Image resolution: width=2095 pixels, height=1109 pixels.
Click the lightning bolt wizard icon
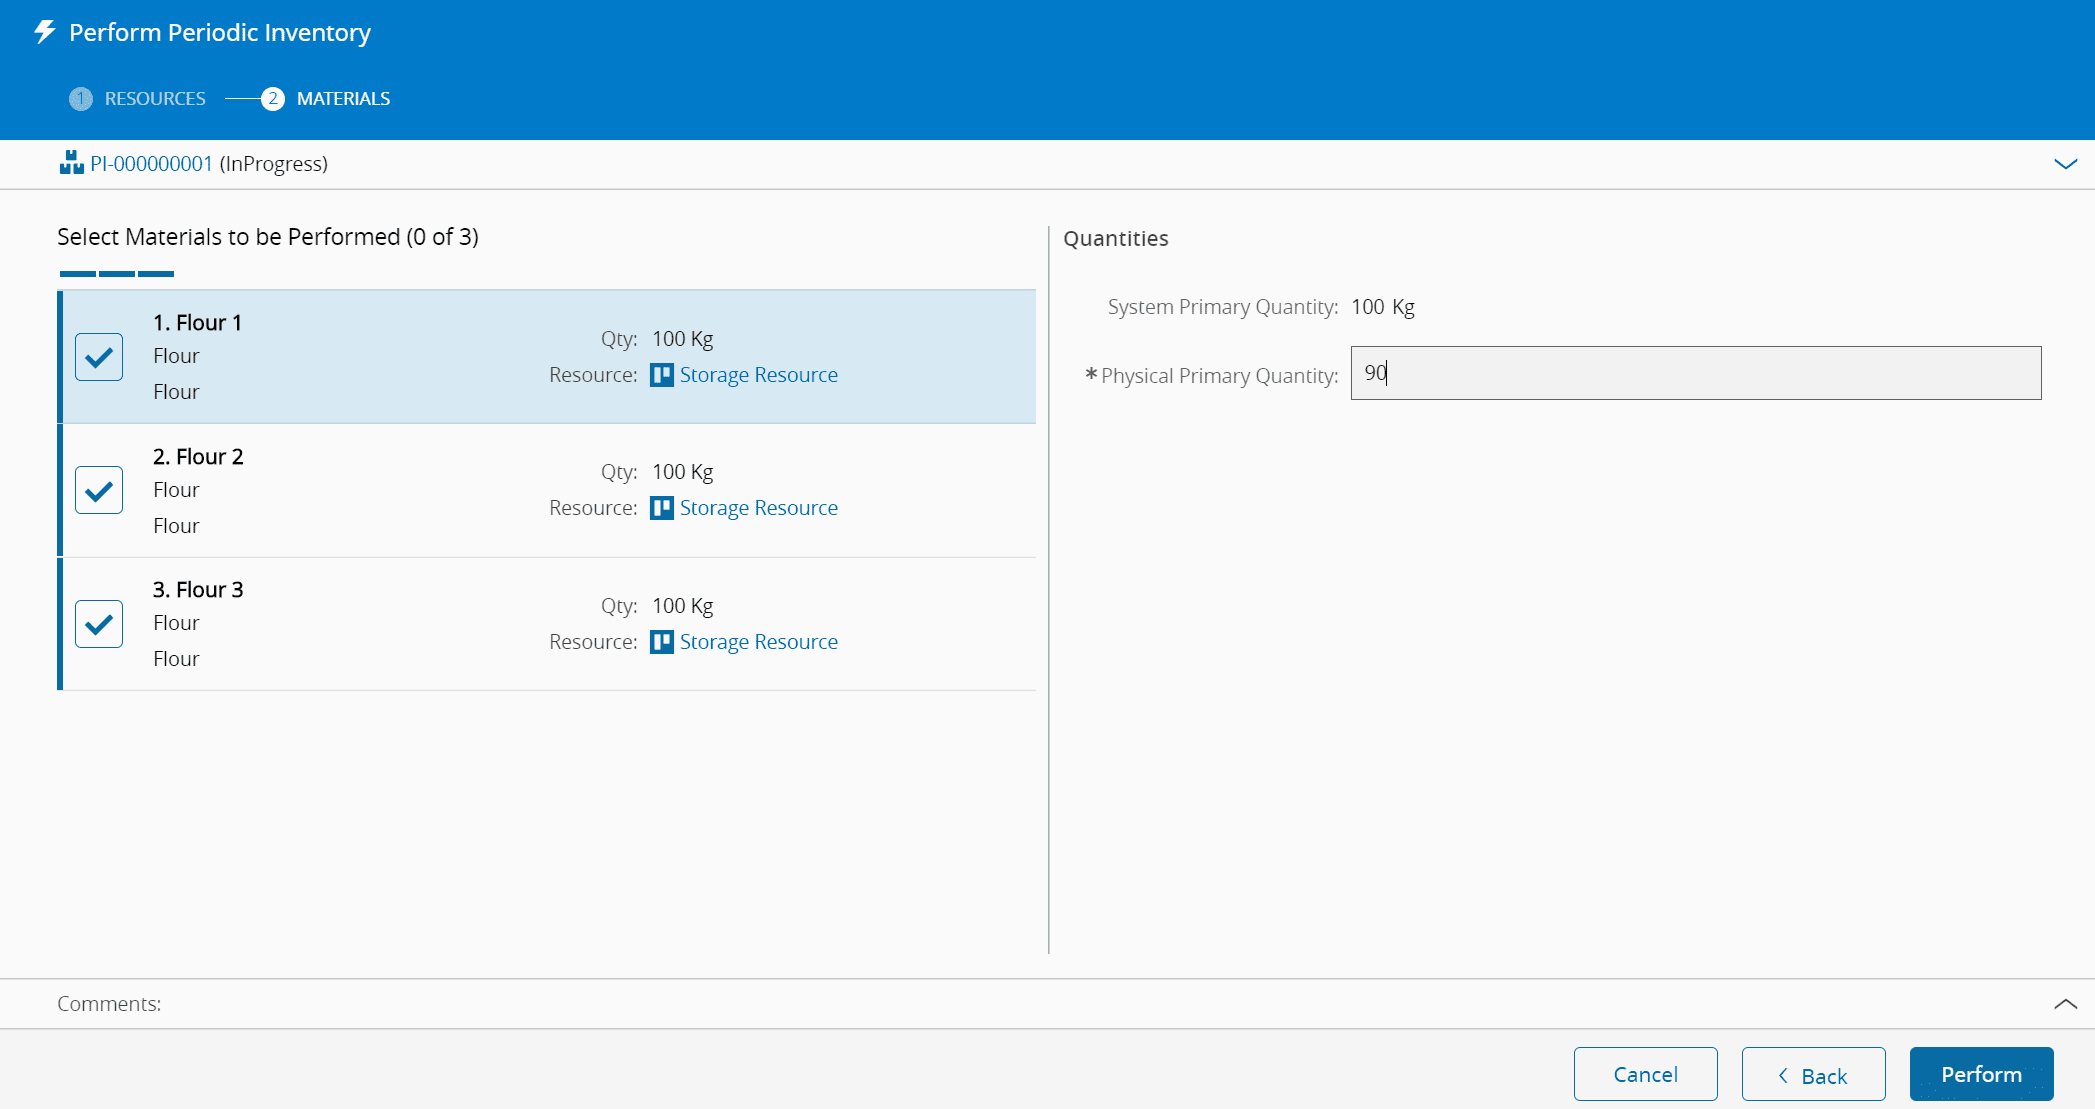click(x=44, y=32)
